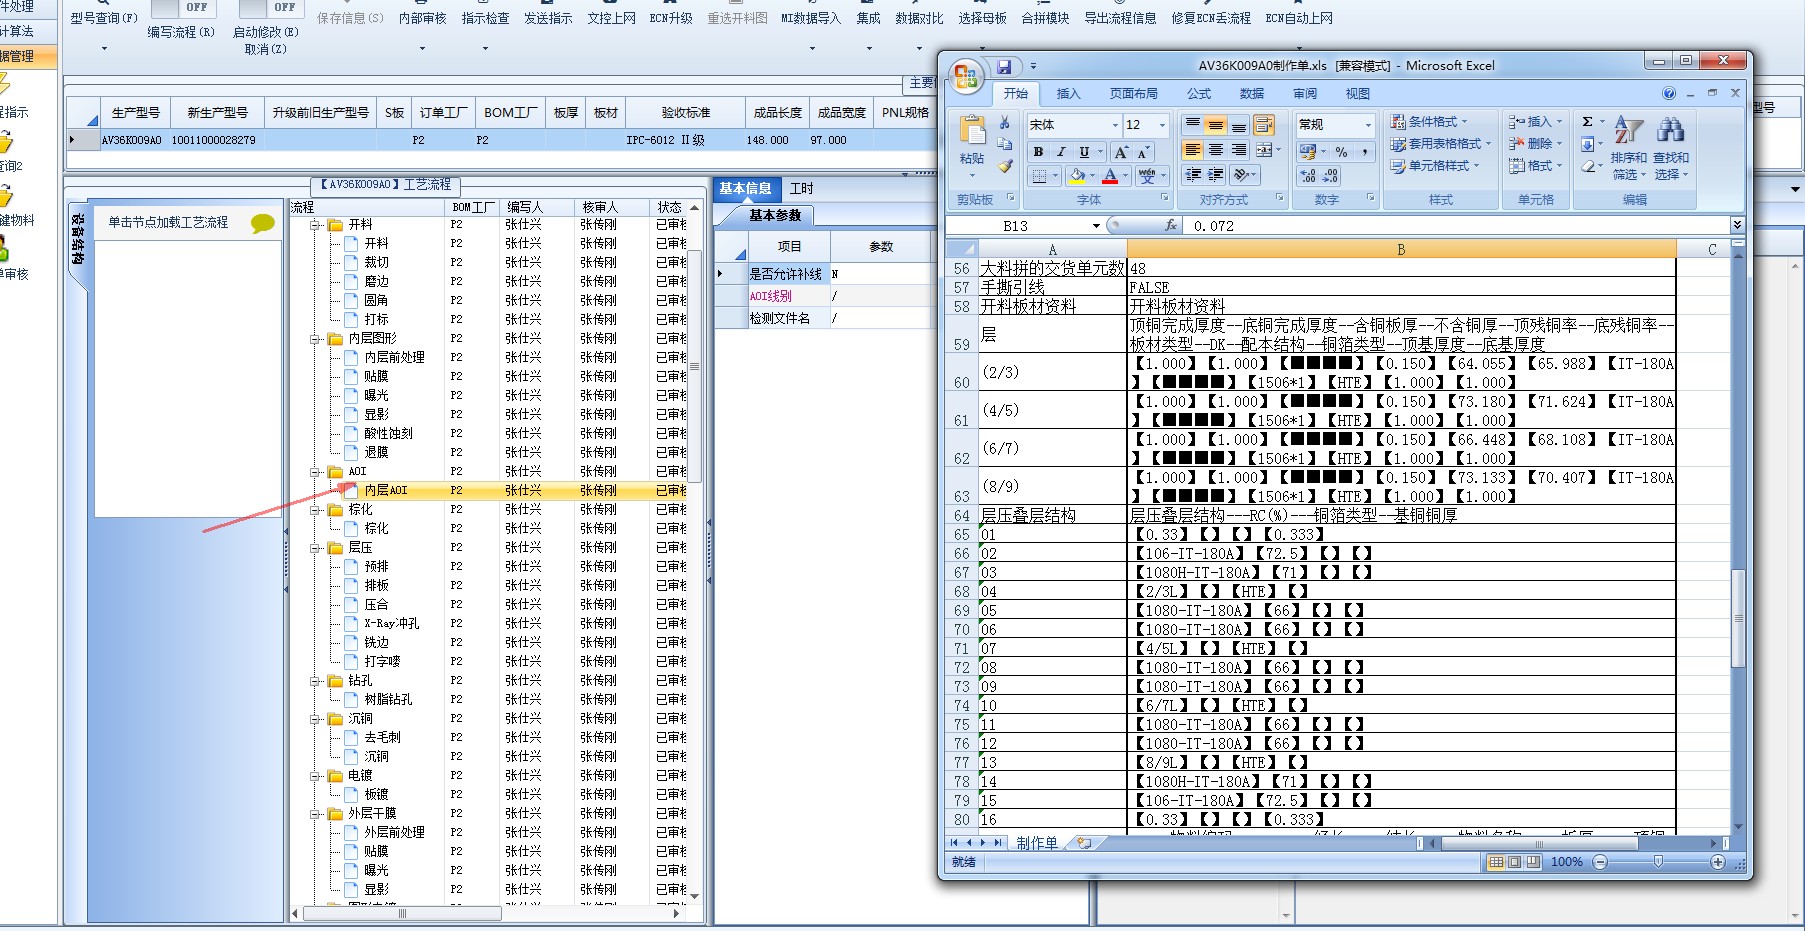Open the font size dropdown showing 12
The height and width of the screenshot is (931, 1805).
click(x=1162, y=125)
